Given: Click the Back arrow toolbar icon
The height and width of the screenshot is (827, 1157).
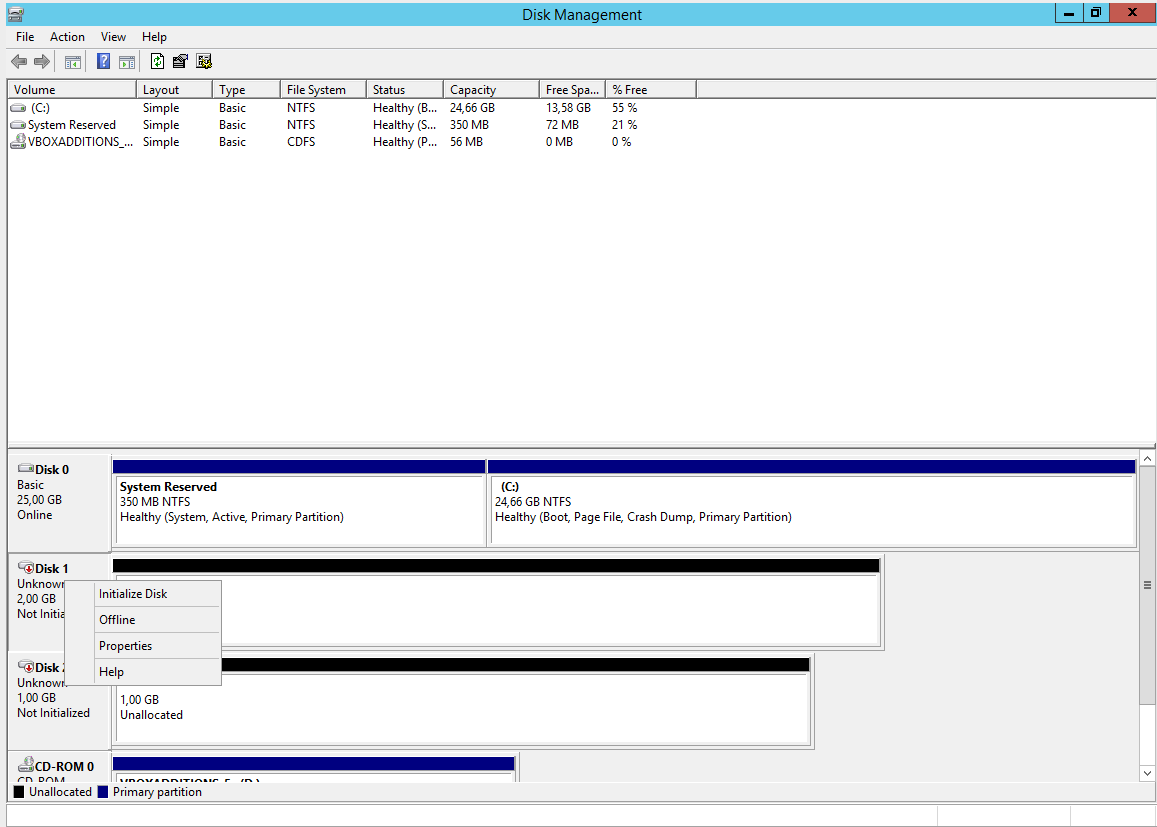Looking at the screenshot, I should [19, 62].
